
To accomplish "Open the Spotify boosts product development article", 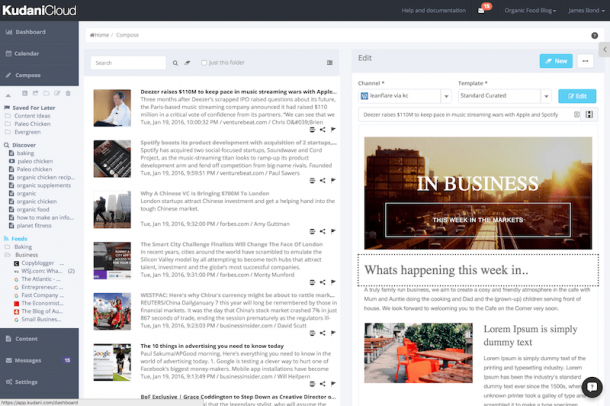I will point(238,142).
